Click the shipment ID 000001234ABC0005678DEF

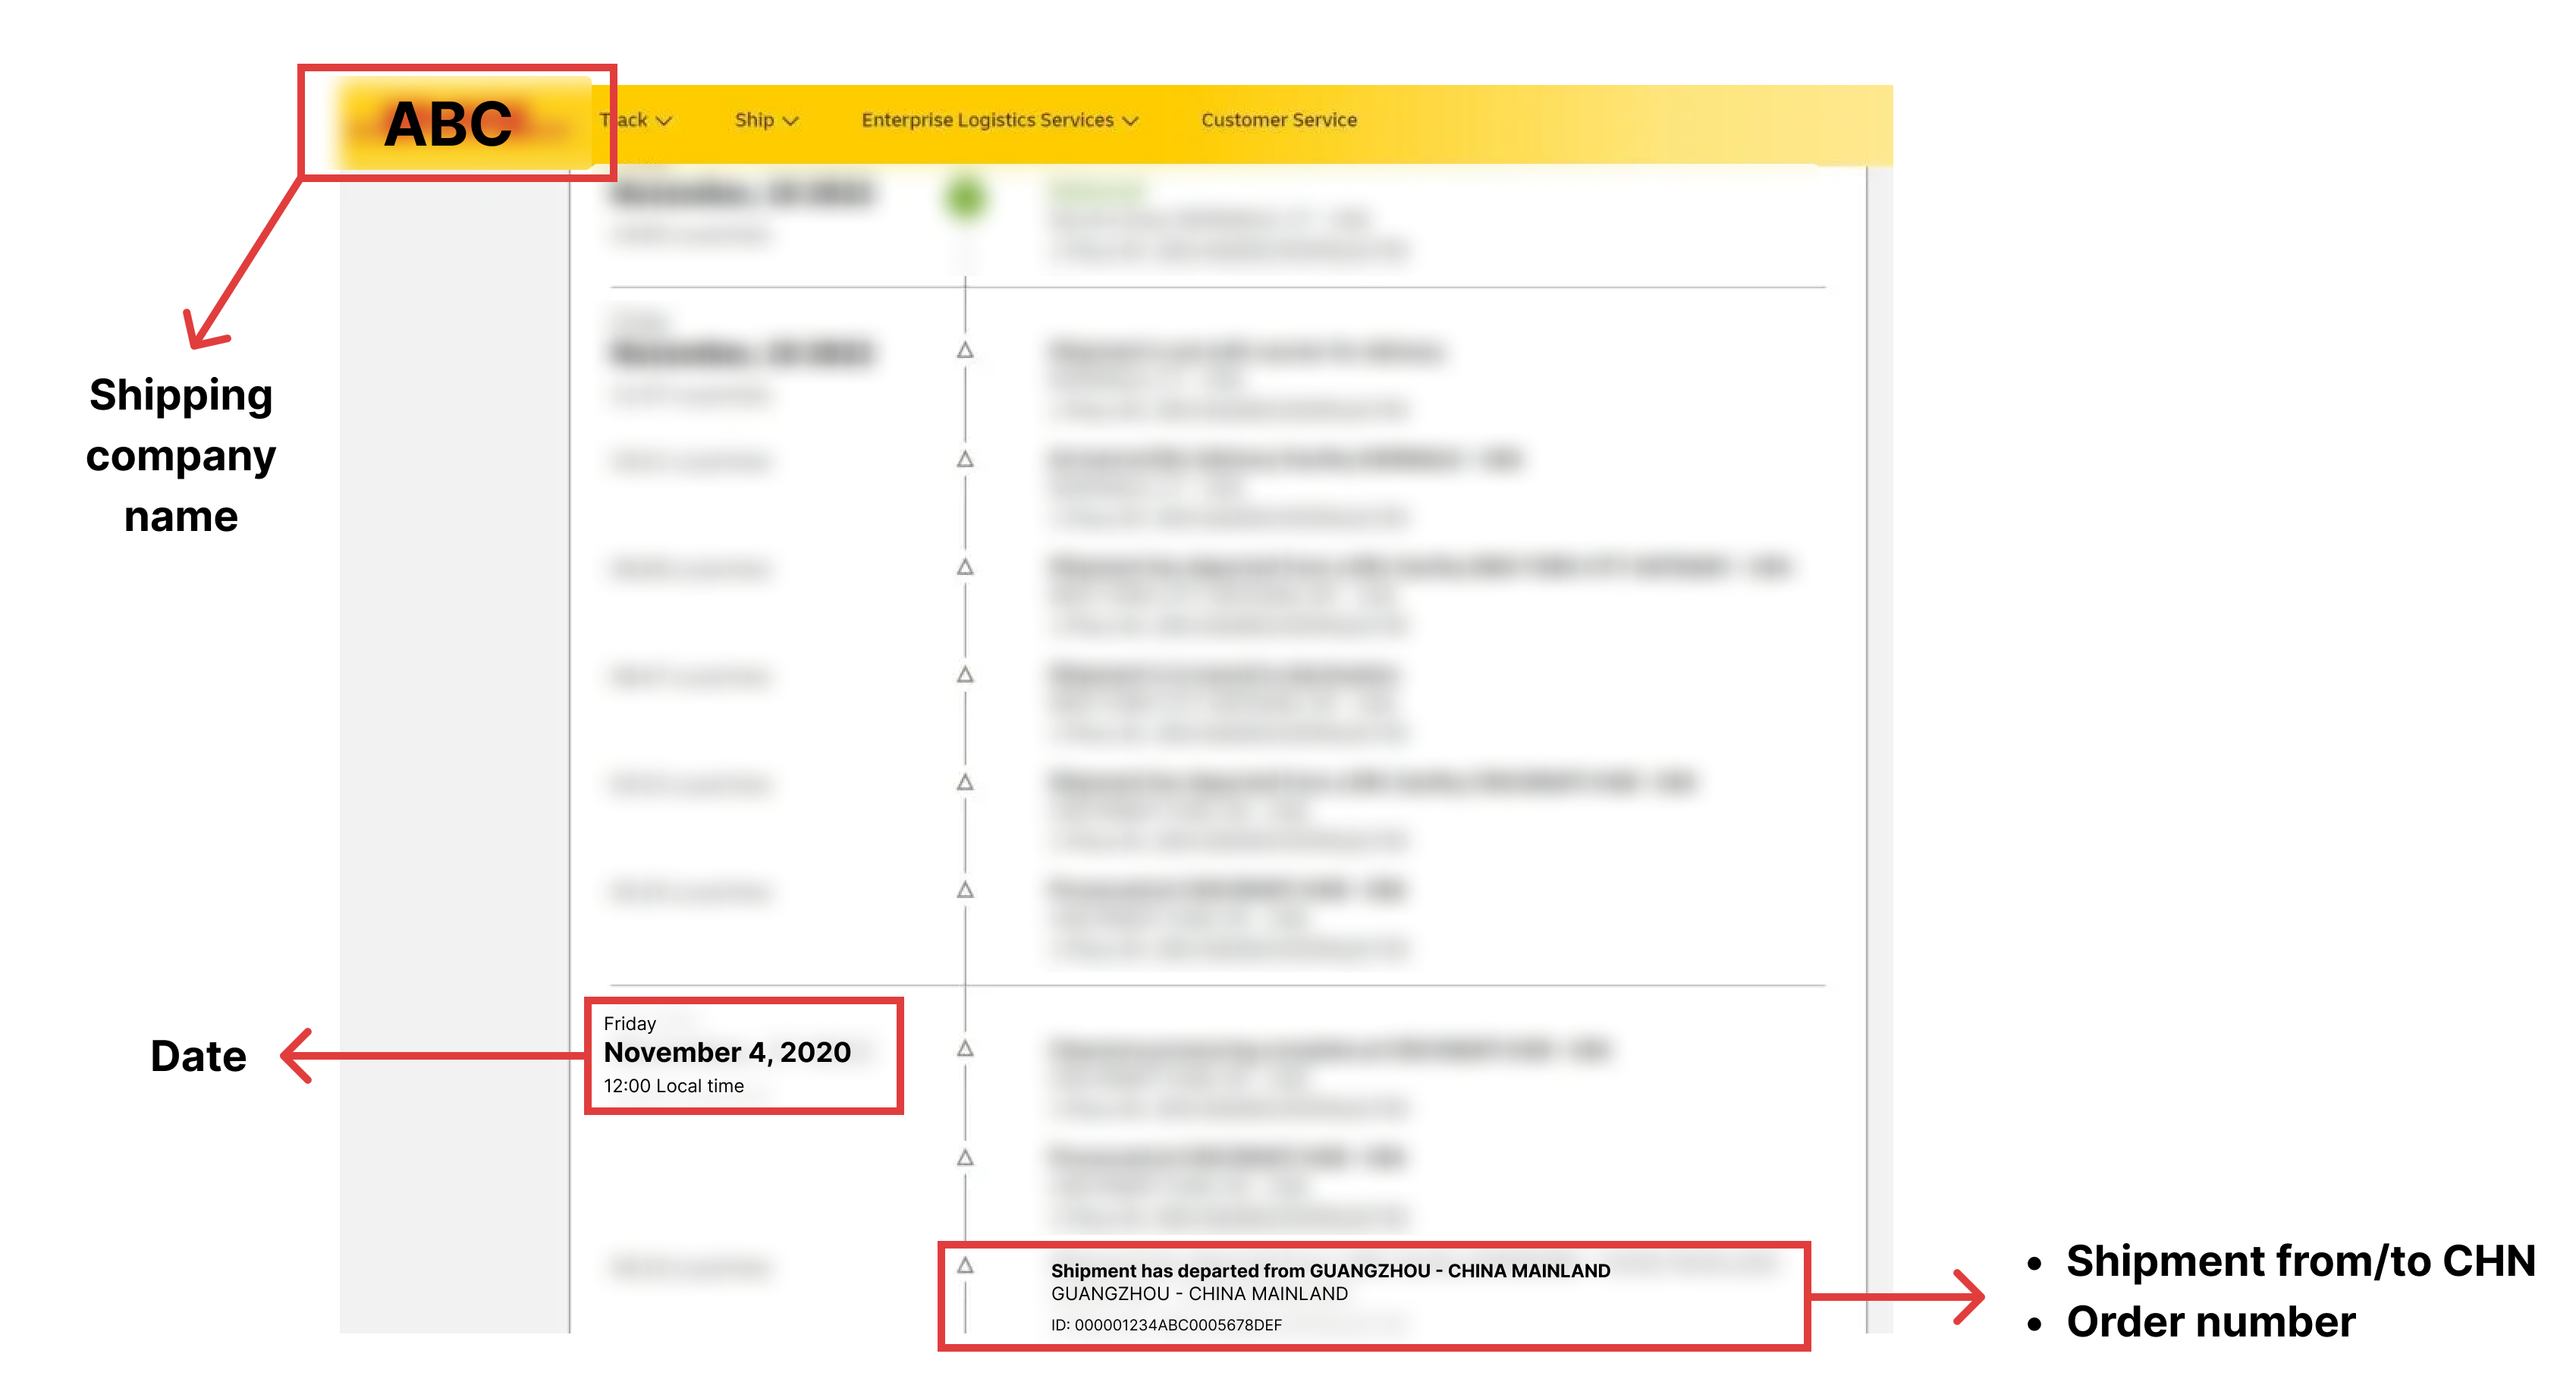(1166, 1325)
